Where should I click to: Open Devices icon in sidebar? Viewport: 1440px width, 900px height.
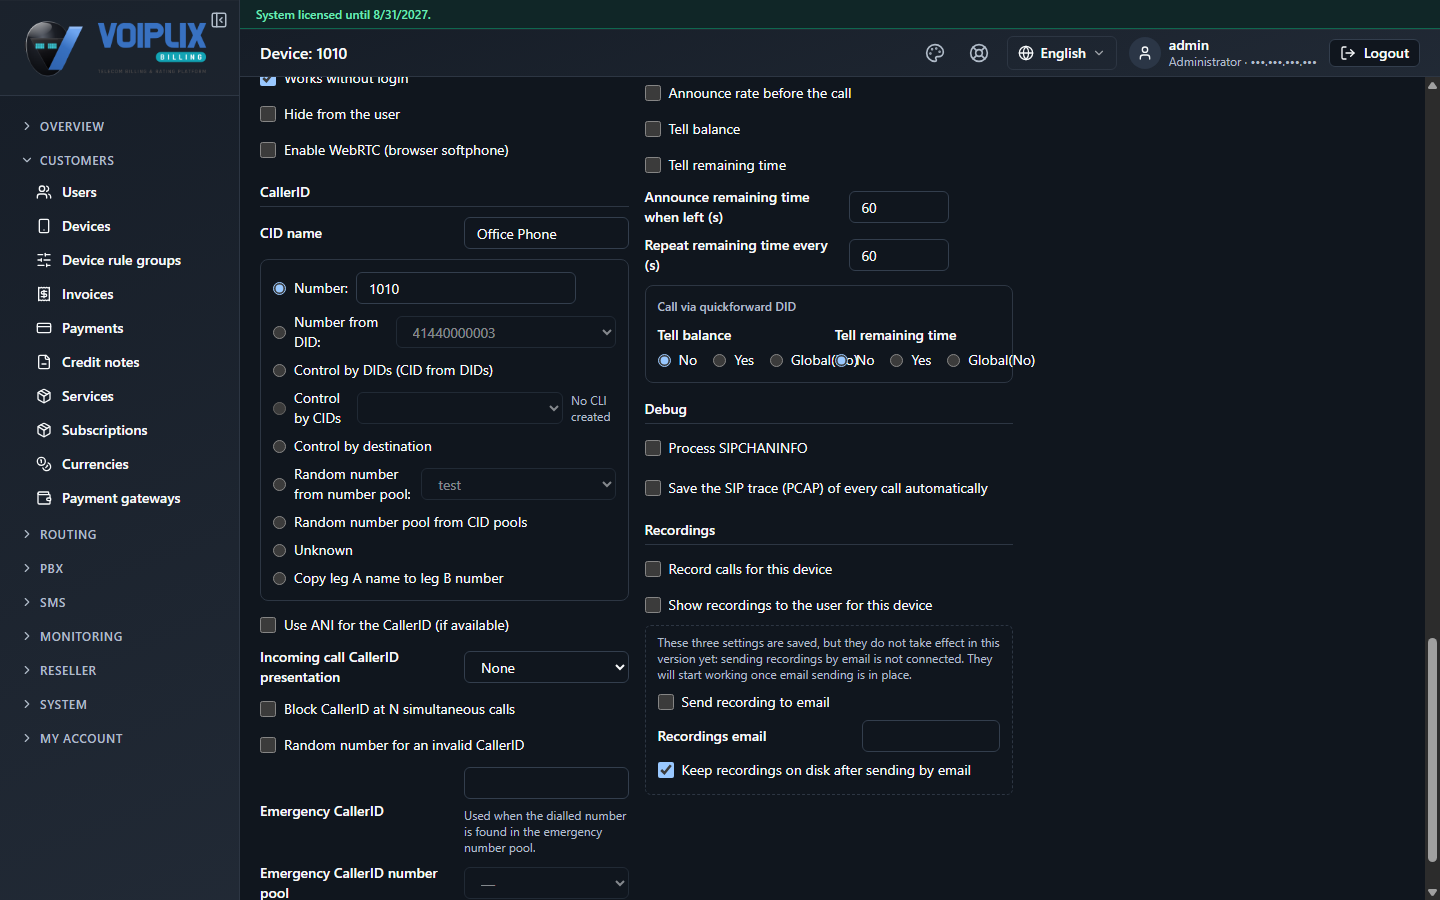44,226
